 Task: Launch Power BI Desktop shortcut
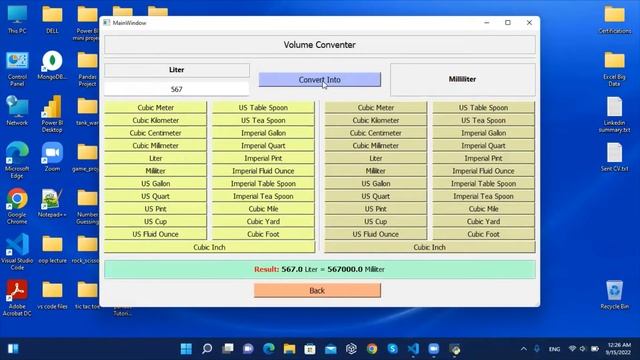tap(52, 114)
